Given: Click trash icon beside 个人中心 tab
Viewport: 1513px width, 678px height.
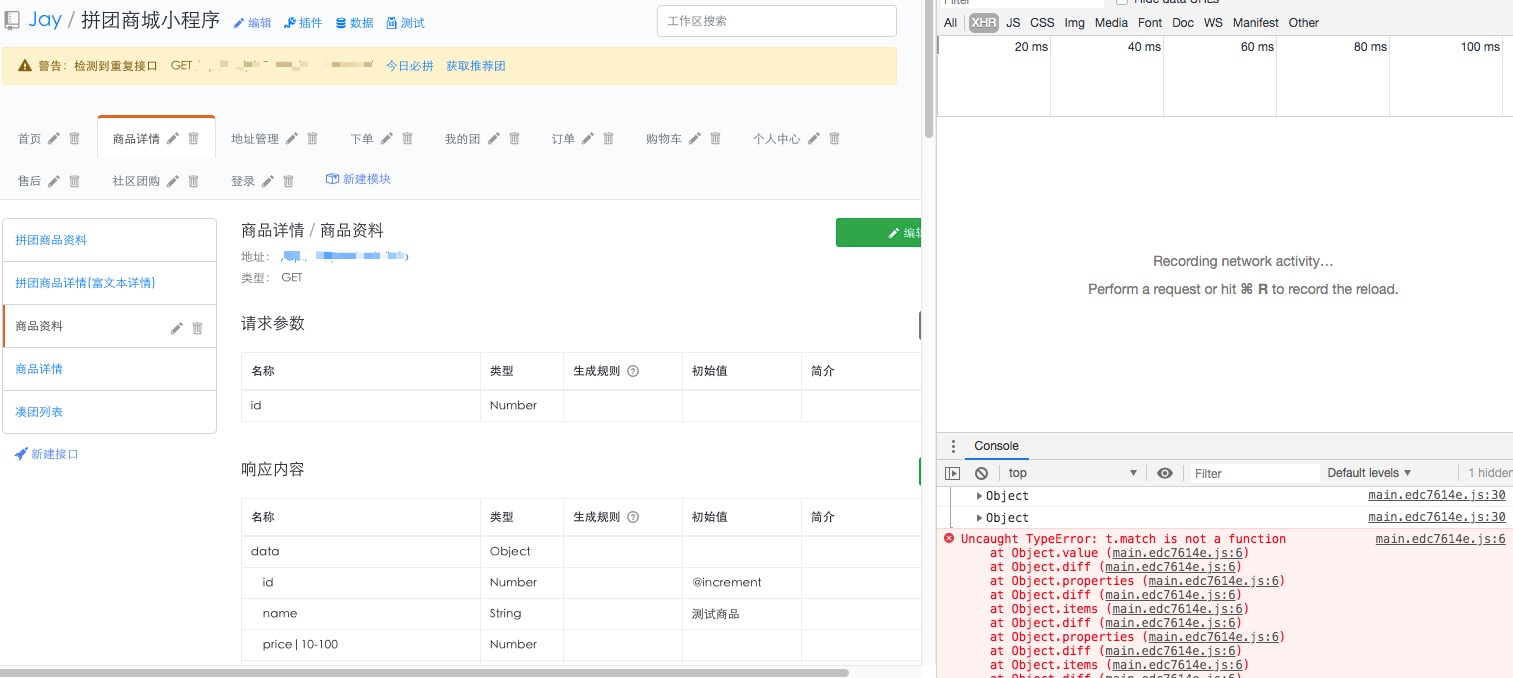Looking at the screenshot, I should point(834,139).
